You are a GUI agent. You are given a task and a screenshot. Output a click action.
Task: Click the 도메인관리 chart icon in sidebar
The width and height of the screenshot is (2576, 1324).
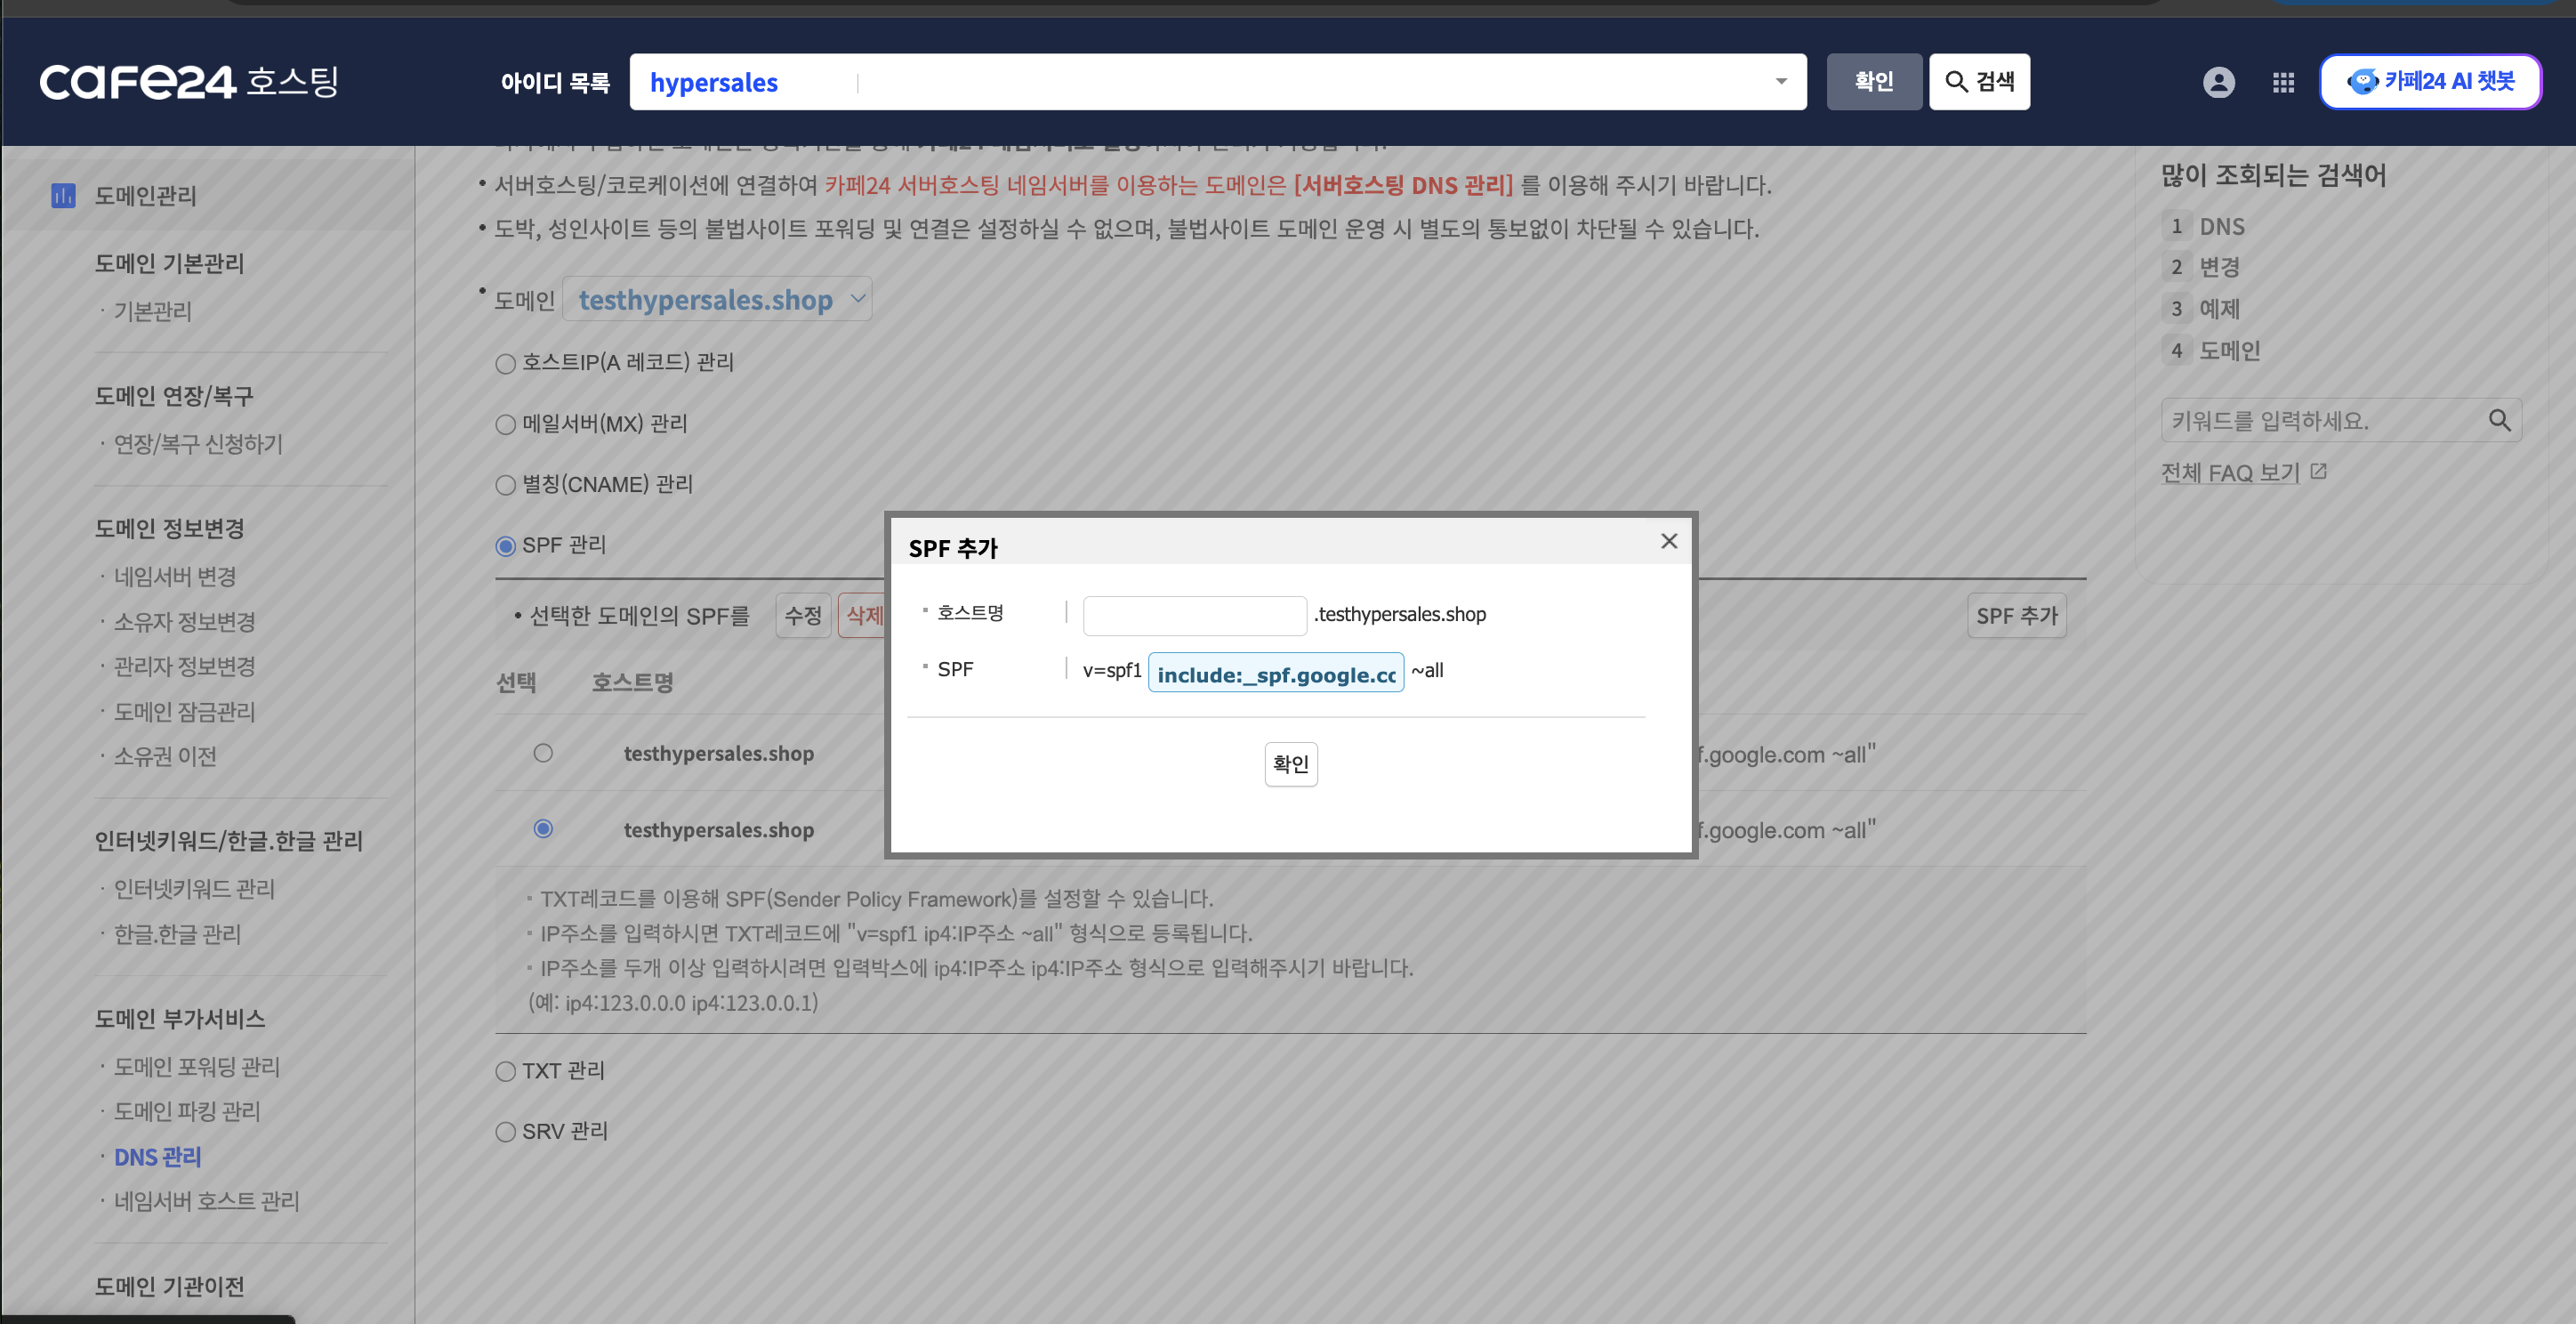63,195
